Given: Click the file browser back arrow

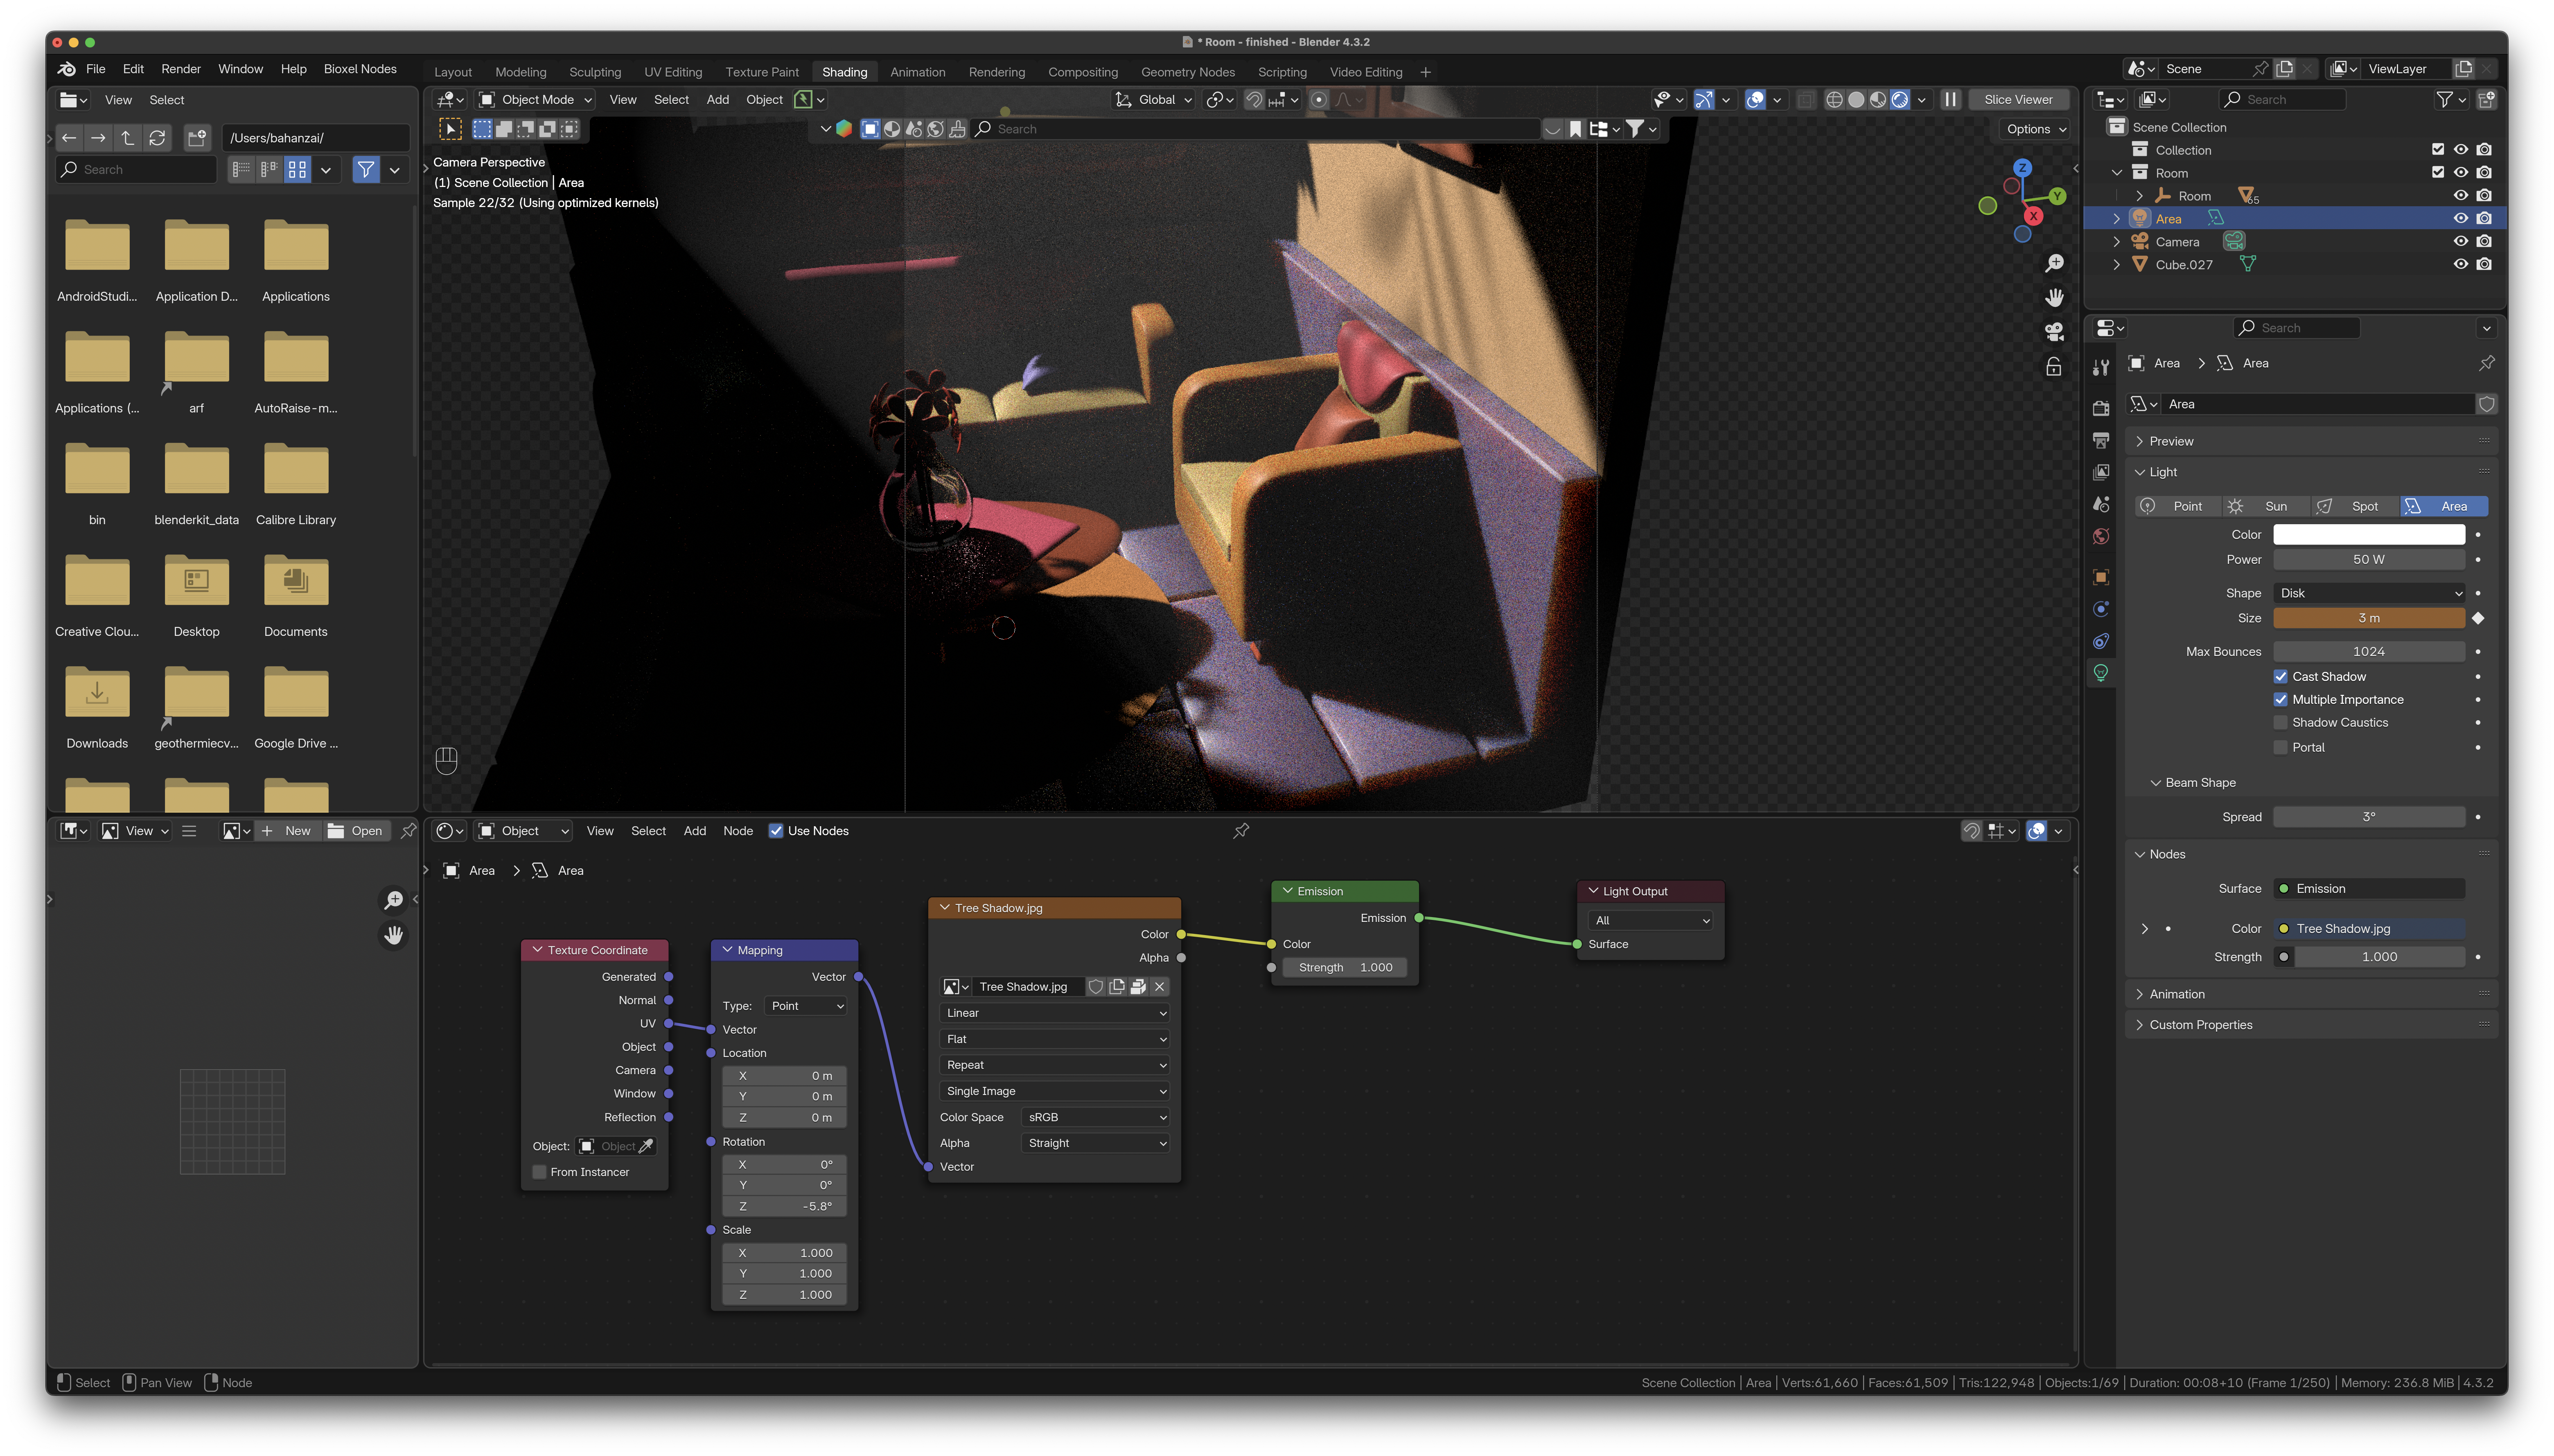Looking at the screenshot, I should point(69,138).
